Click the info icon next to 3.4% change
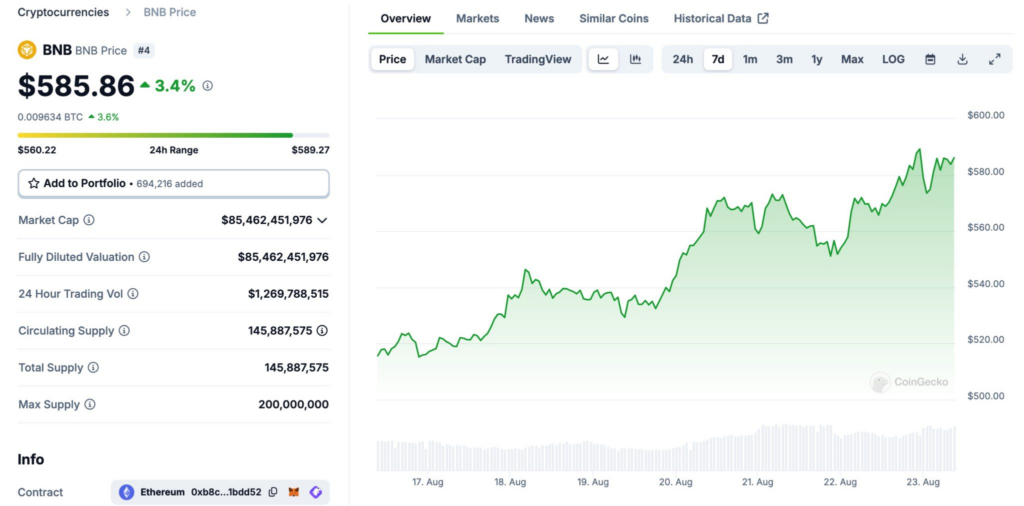The height and width of the screenshot is (506, 1024). click(x=208, y=86)
